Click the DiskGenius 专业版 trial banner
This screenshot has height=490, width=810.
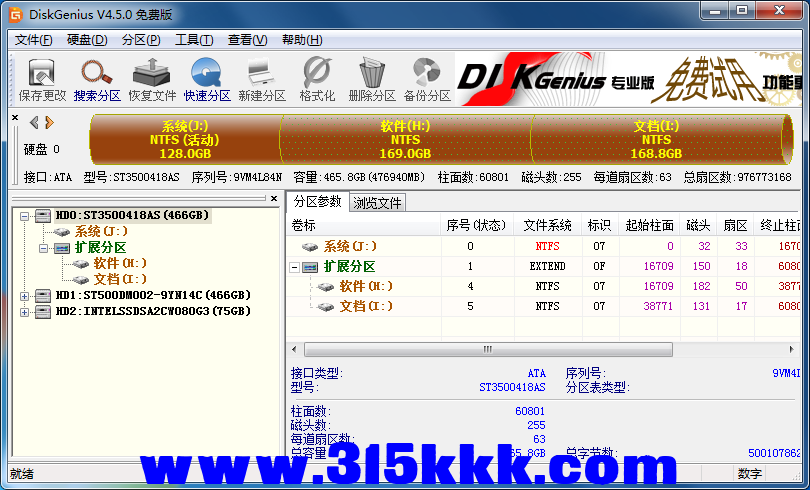click(628, 80)
